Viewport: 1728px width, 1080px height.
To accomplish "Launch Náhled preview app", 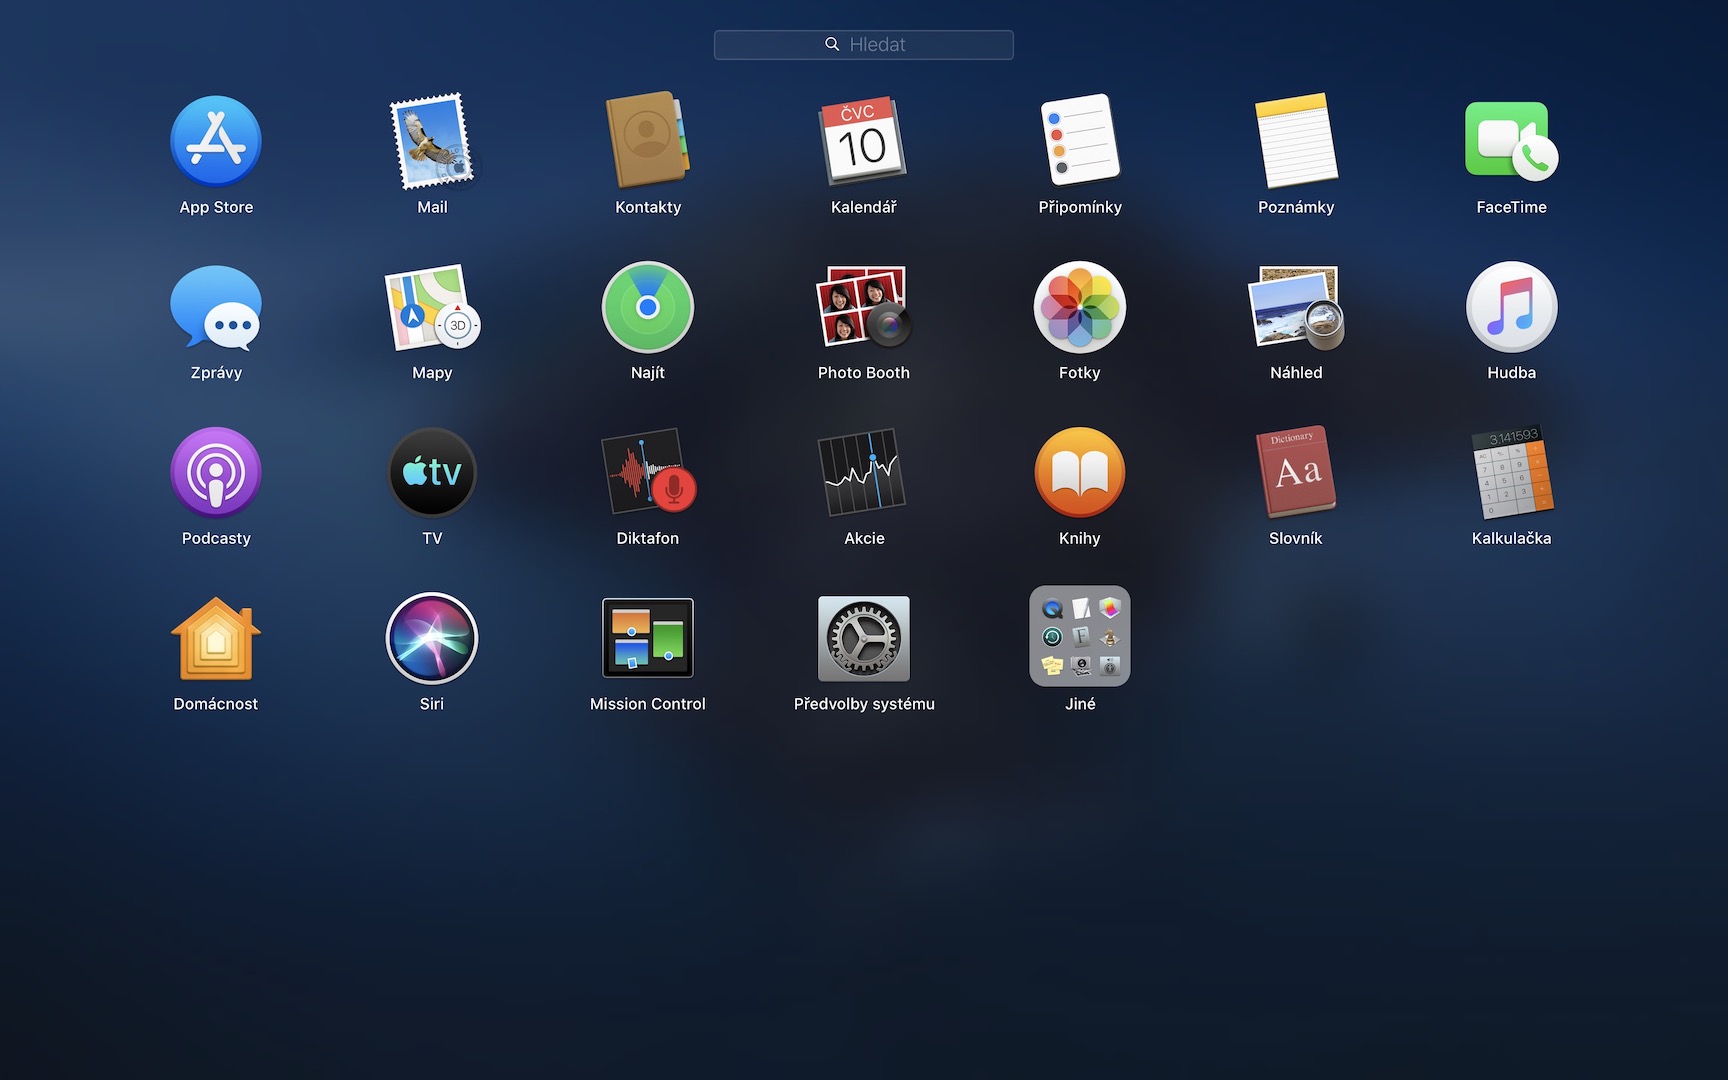I will tap(1296, 307).
